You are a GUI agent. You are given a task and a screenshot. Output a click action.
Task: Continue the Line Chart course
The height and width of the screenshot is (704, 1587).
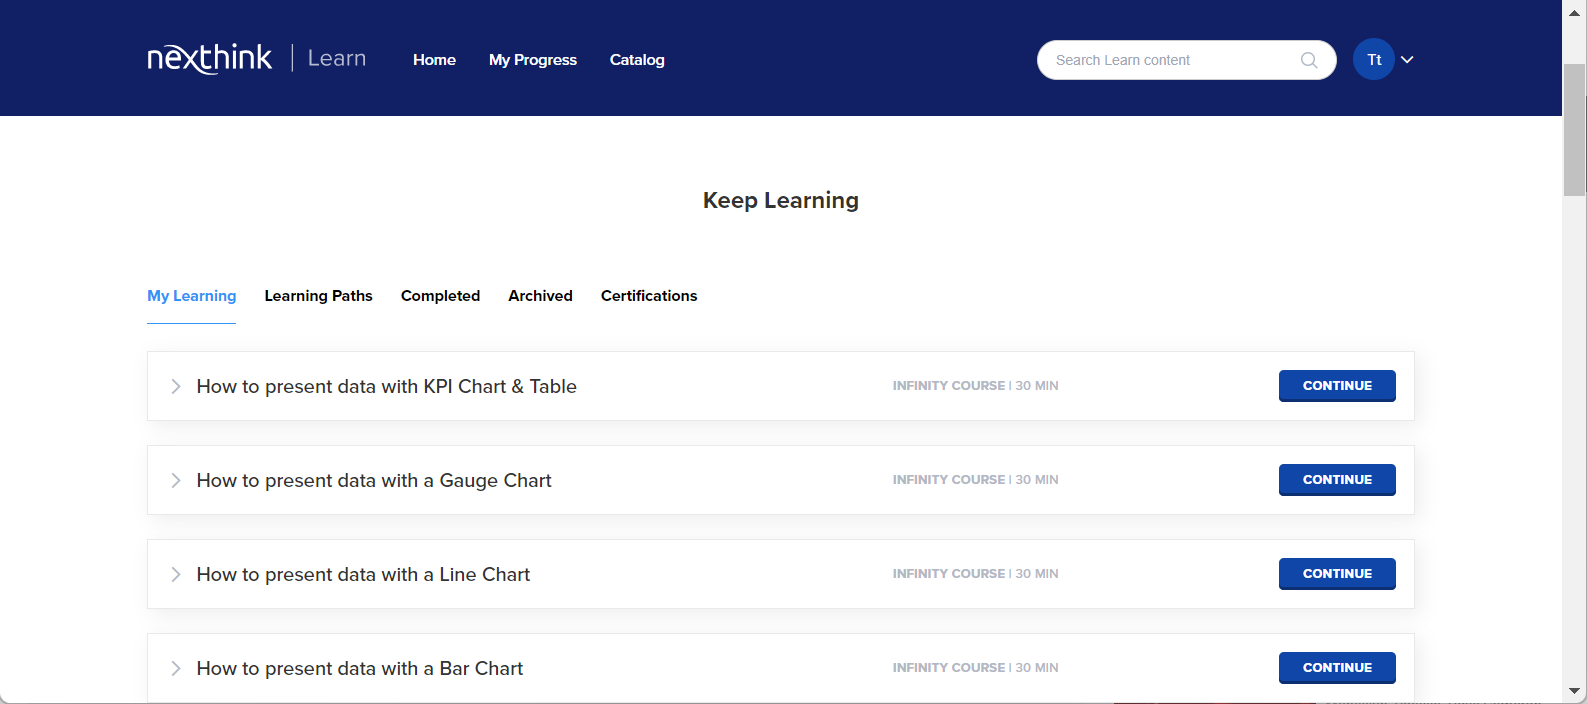1336,574
